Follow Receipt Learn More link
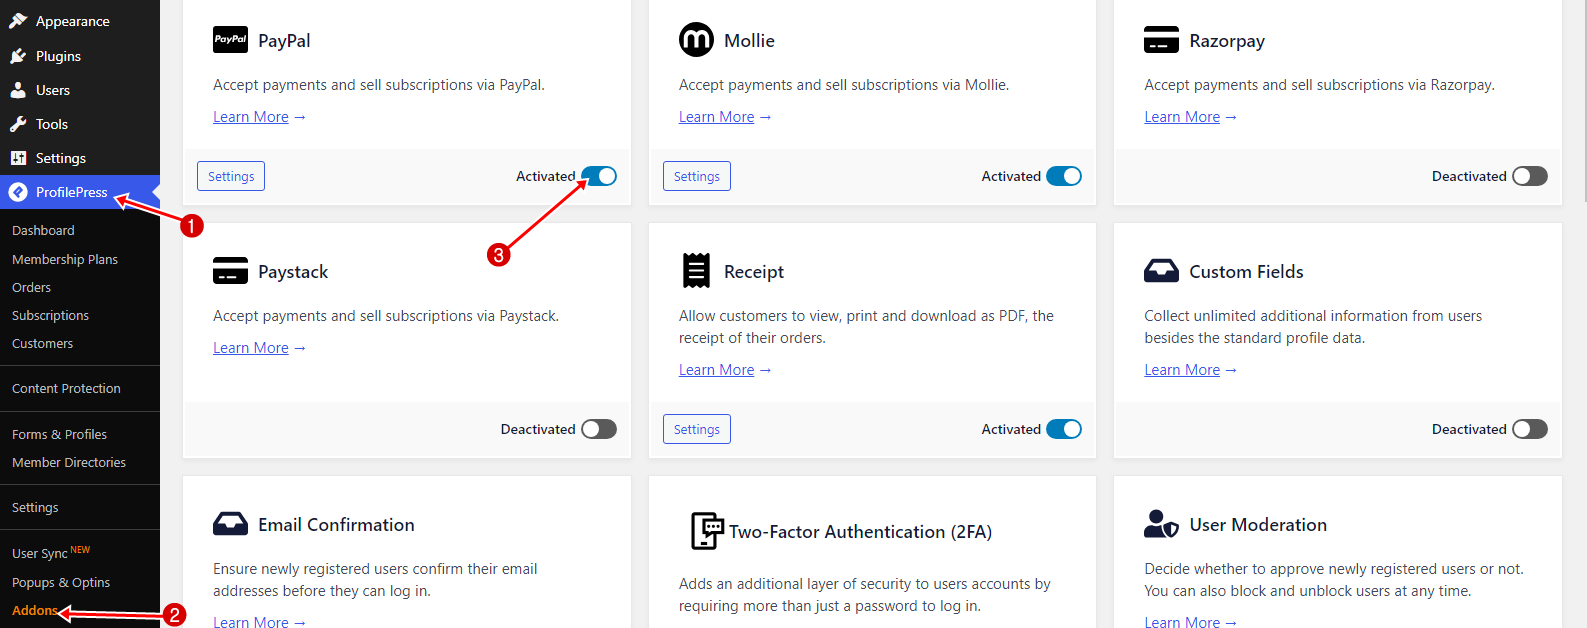This screenshot has height=628, width=1587. pyautogui.click(x=716, y=370)
